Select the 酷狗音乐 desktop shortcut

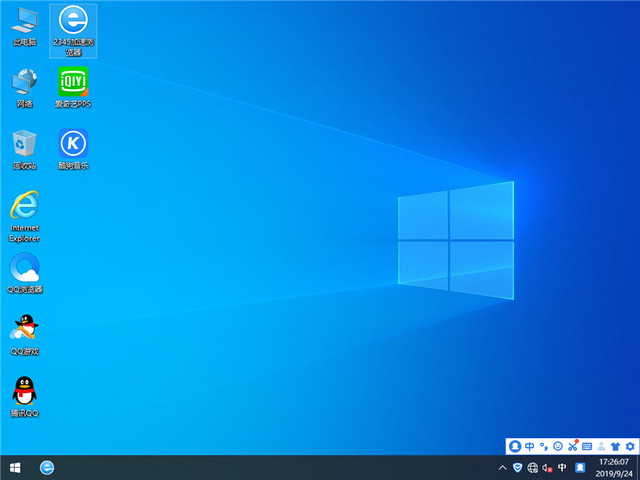73,149
